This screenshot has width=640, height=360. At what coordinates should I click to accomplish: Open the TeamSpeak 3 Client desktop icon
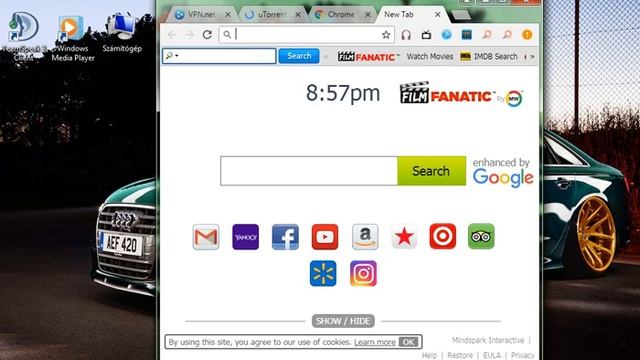24,37
